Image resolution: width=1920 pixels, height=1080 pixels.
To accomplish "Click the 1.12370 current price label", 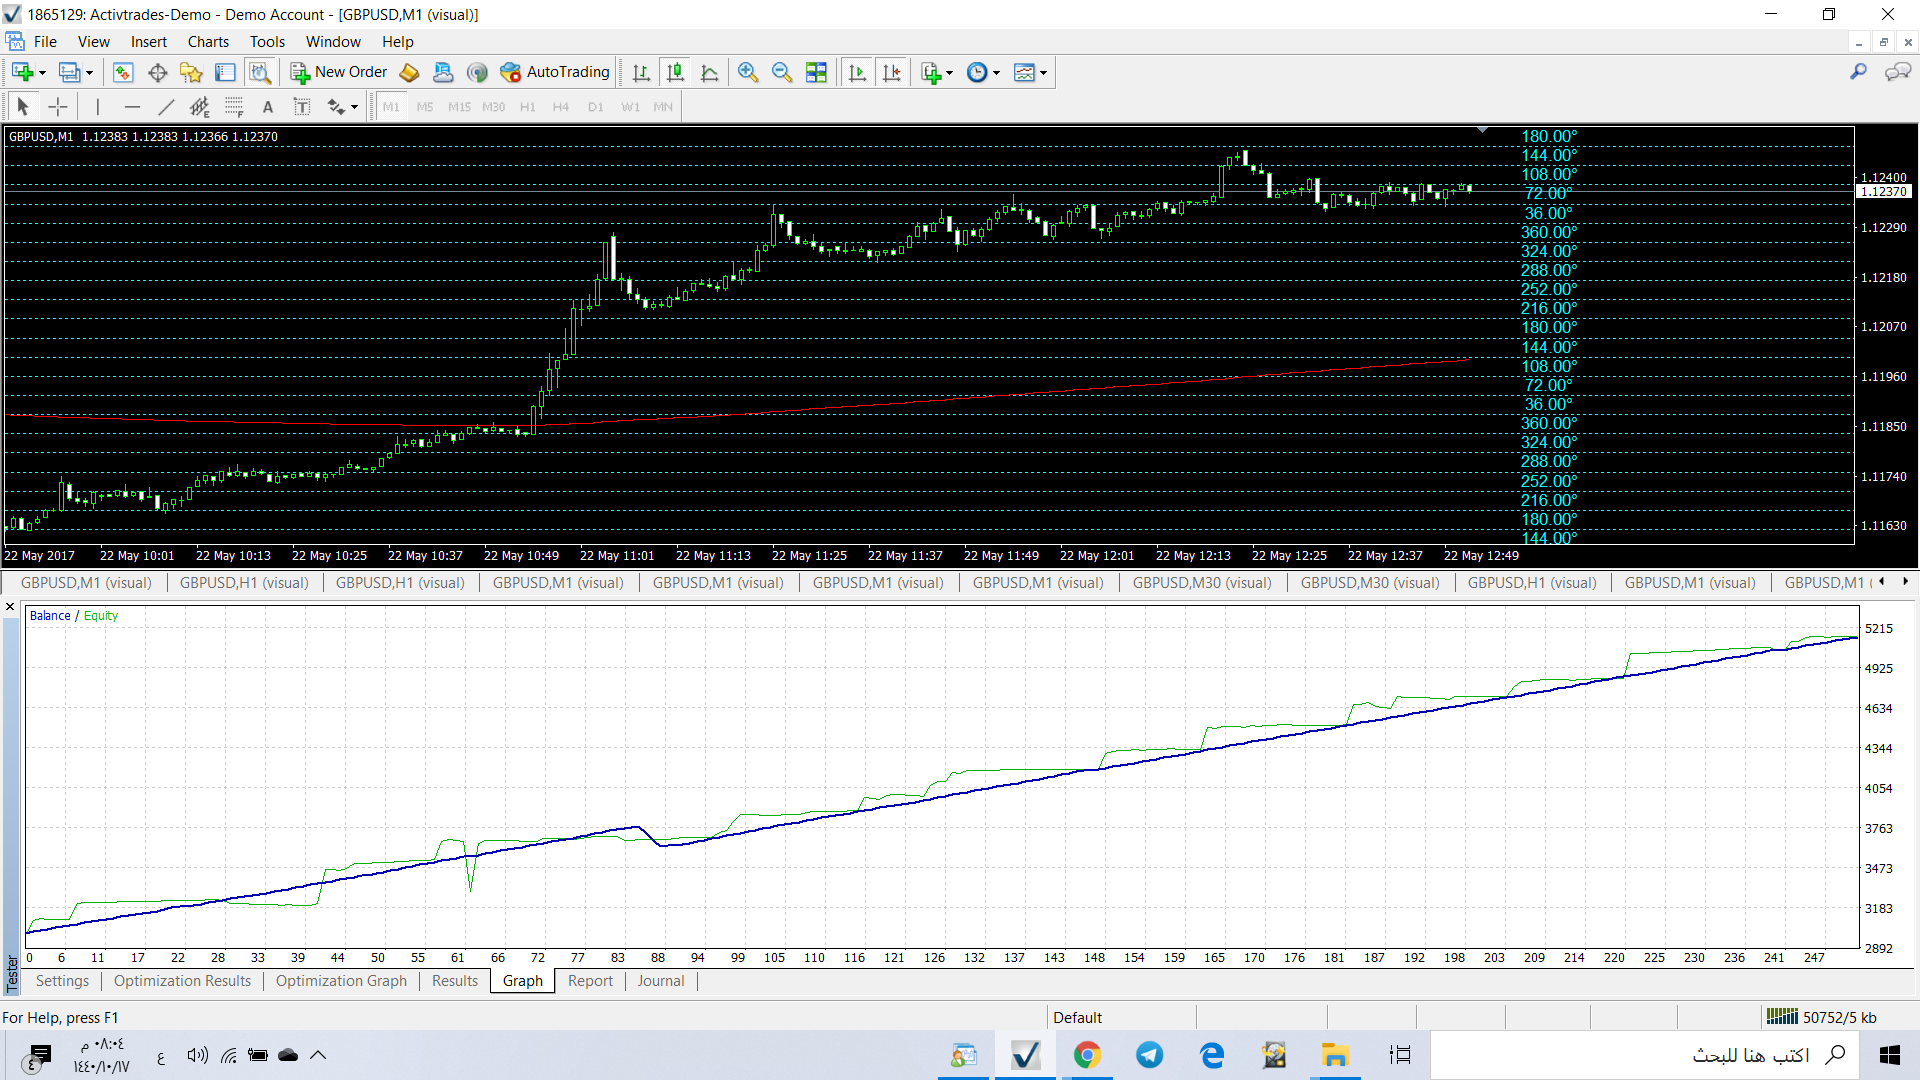I will (1883, 191).
